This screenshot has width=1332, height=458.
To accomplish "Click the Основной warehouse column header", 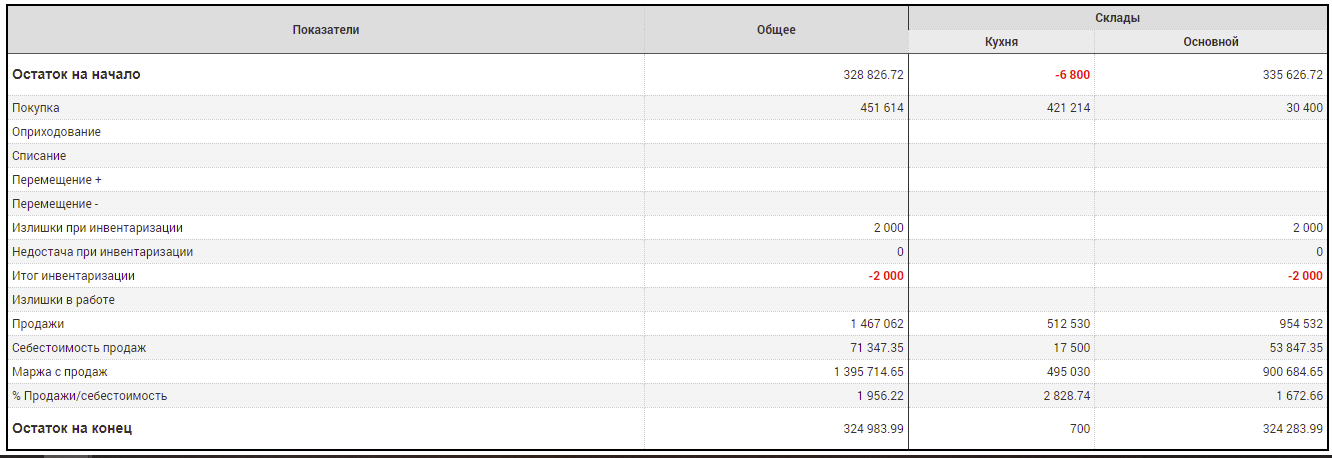I will coord(1211,42).
